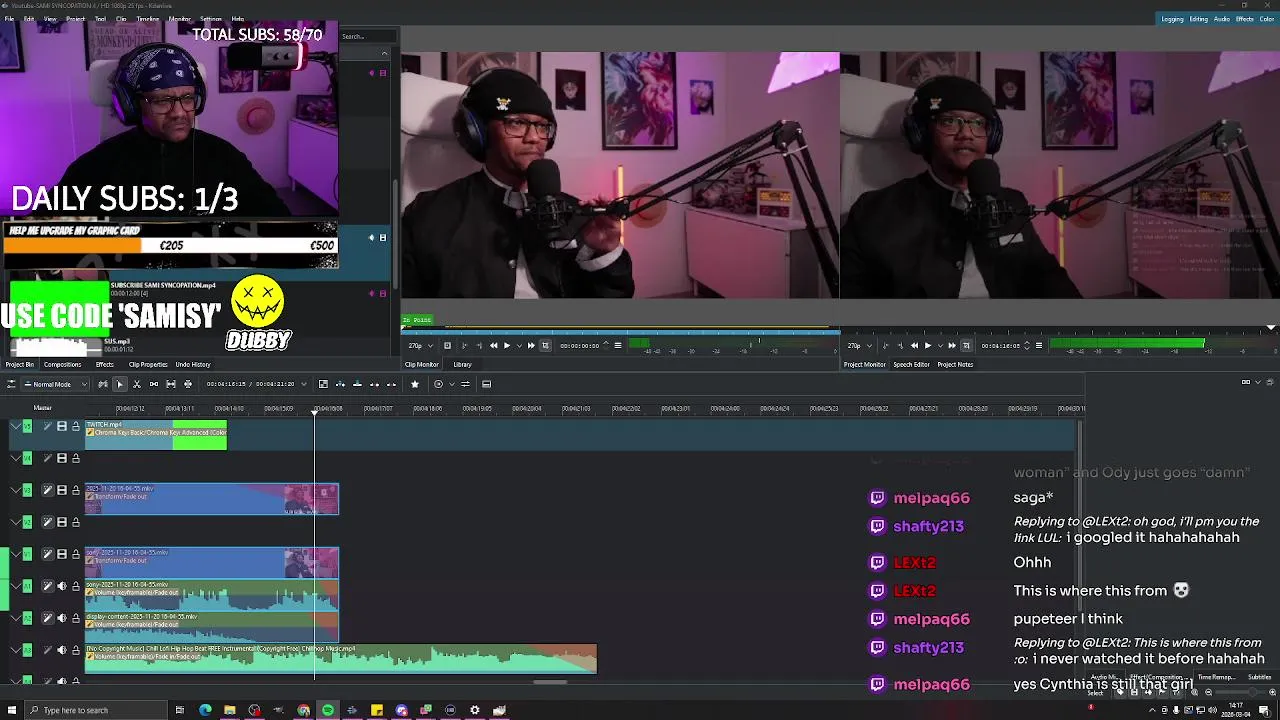Select TWITCH.mp4 clip on track V5
Viewport: 1280px width, 720px height.
pos(156,433)
